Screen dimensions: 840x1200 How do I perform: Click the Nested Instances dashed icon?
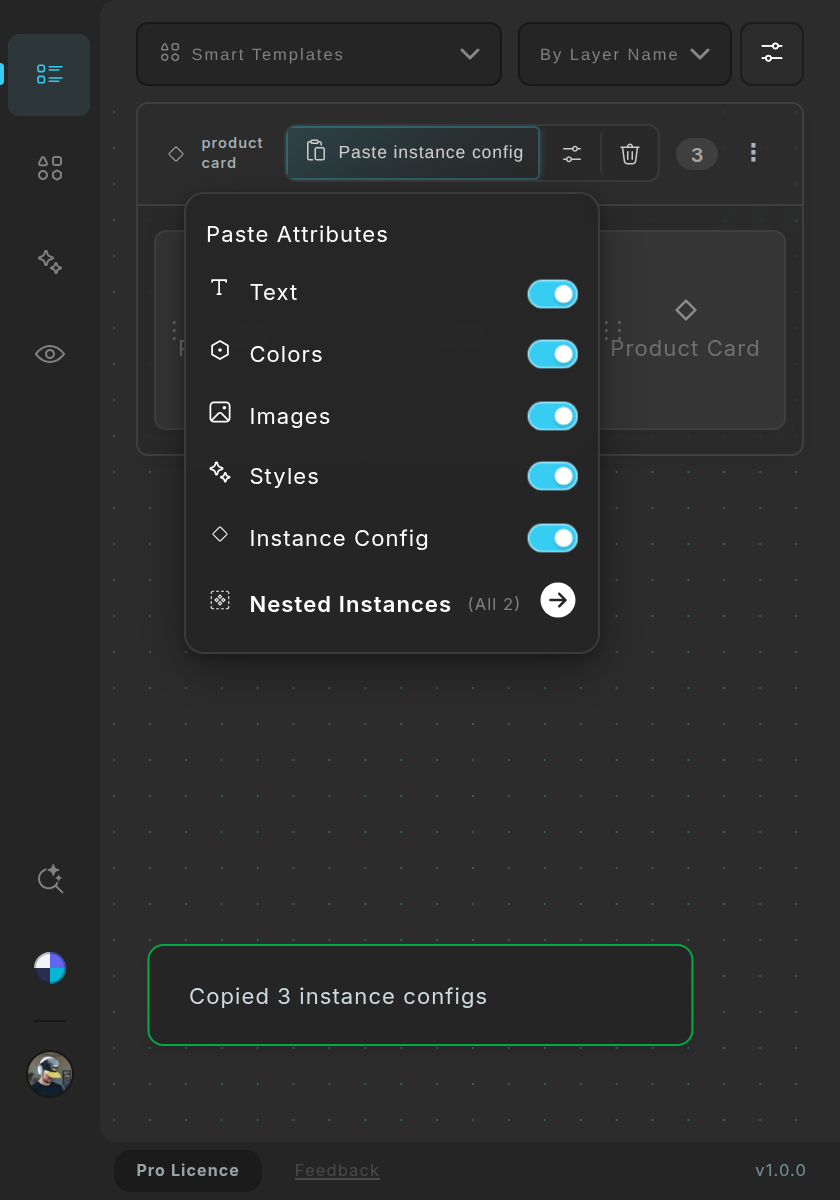220,600
